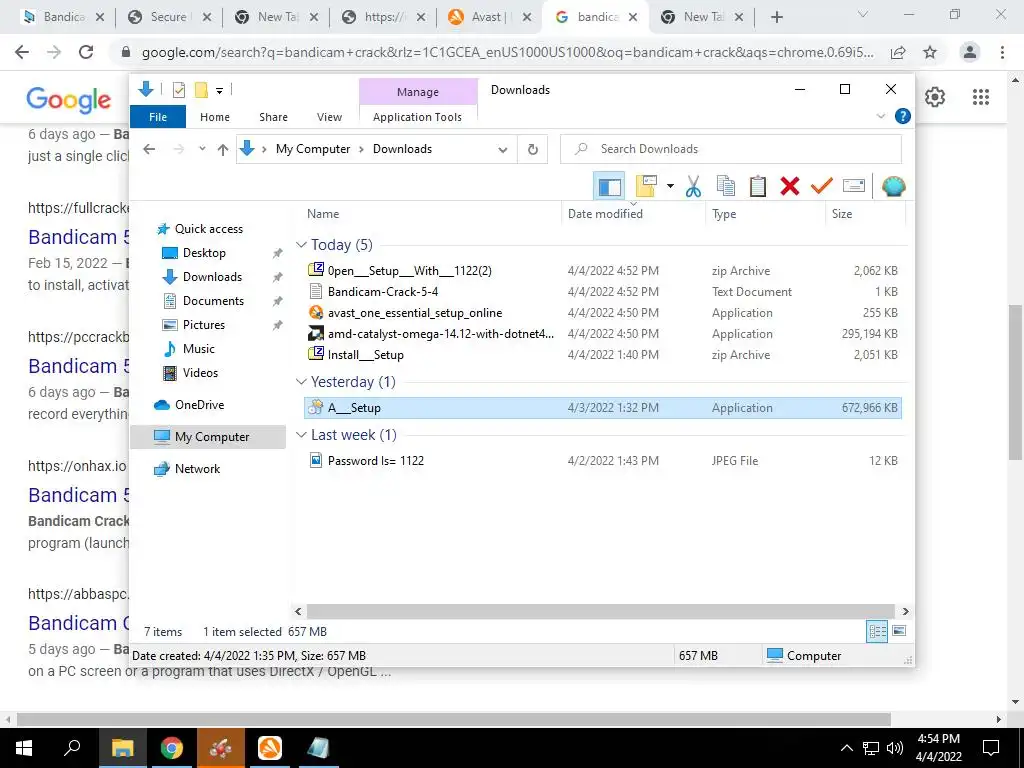Open Documents in navigation pane

click(x=213, y=301)
